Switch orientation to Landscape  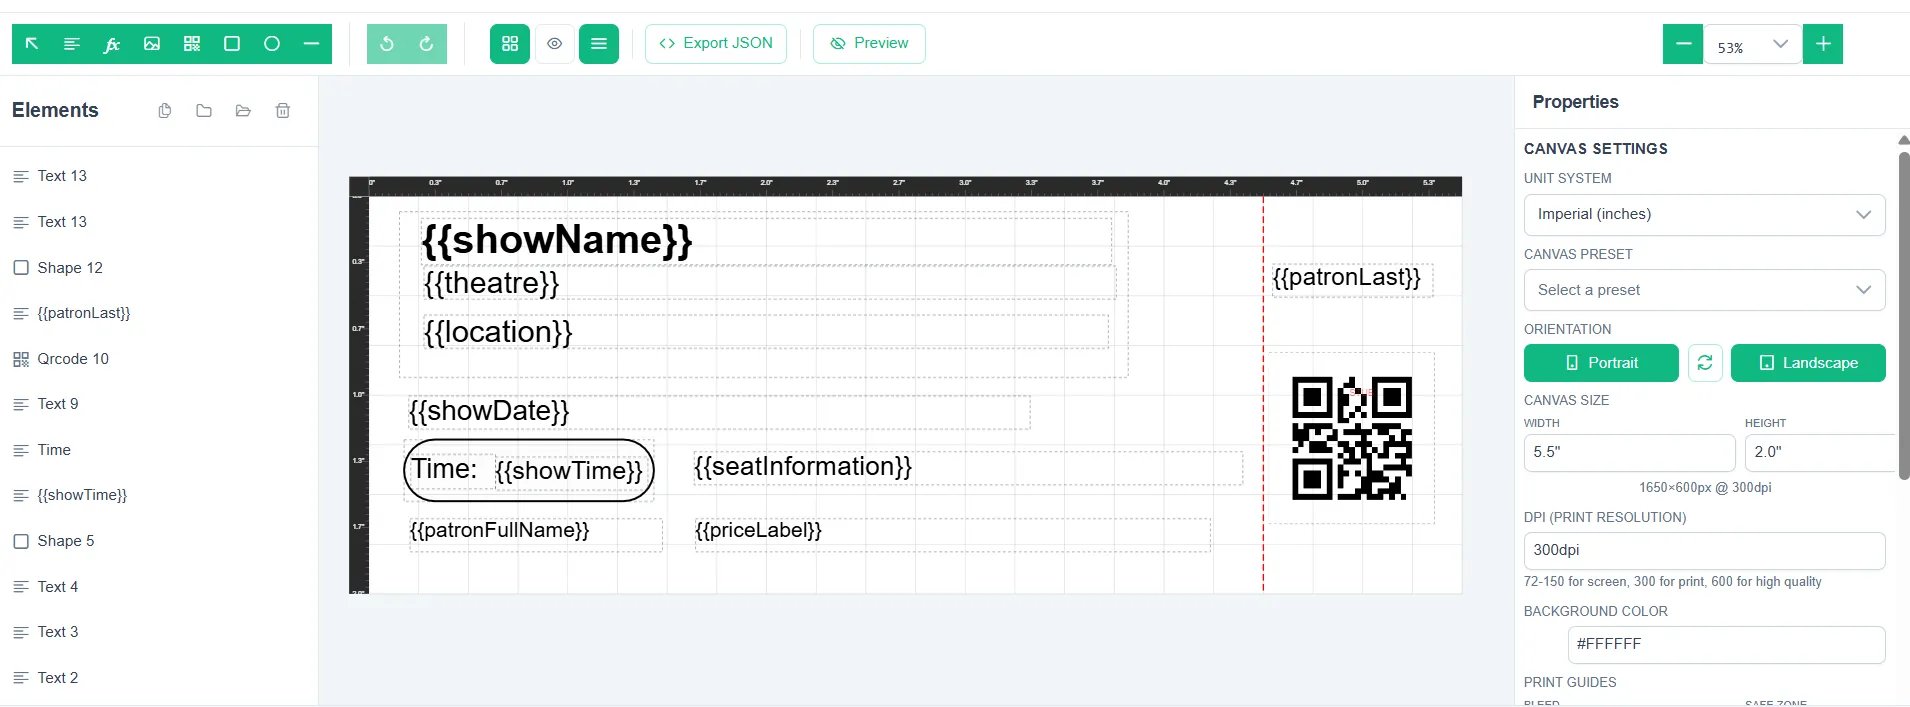pyautogui.click(x=1808, y=363)
